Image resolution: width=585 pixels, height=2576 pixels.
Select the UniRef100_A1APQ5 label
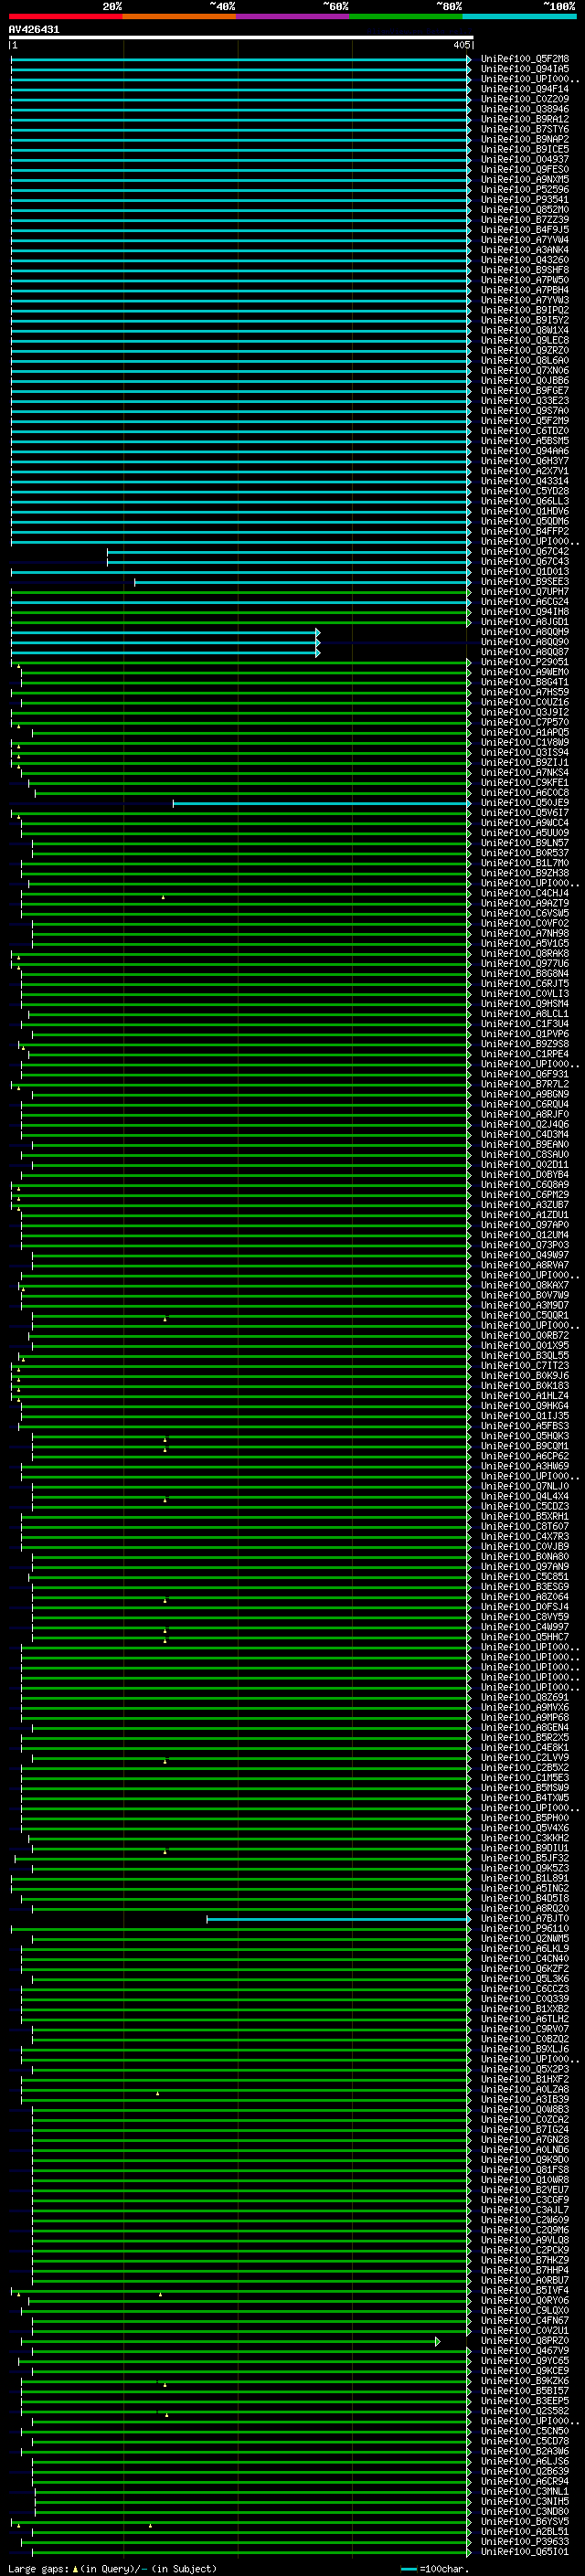click(x=525, y=732)
